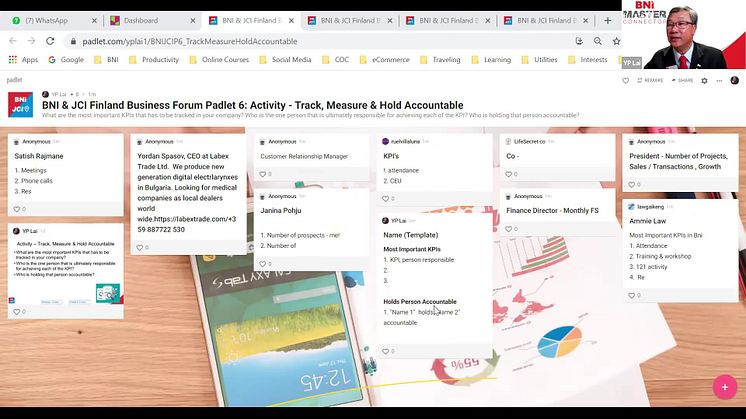
Task: Open the COC bookmarks folder
Action: click(x=335, y=59)
